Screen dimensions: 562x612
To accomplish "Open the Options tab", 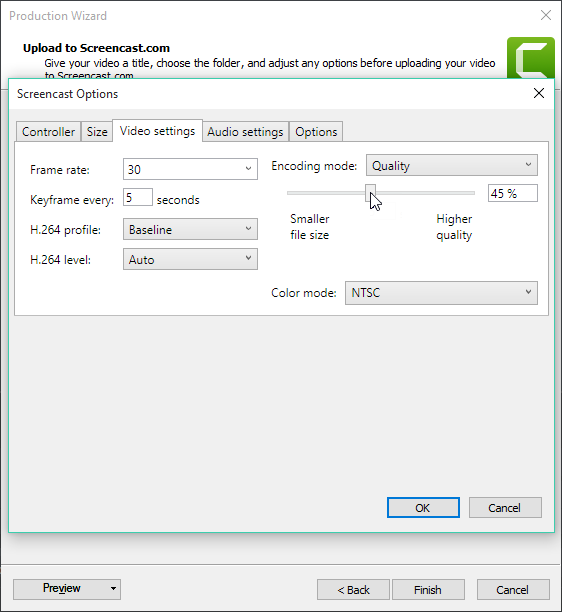I will point(316,132).
